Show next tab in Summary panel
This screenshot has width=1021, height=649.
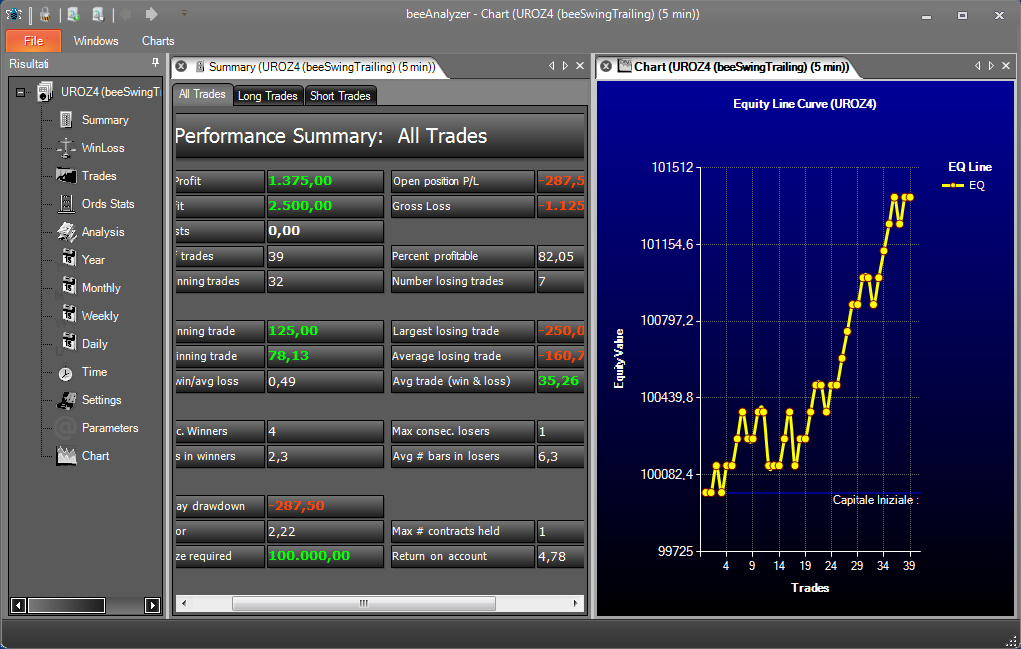tap(565, 66)
